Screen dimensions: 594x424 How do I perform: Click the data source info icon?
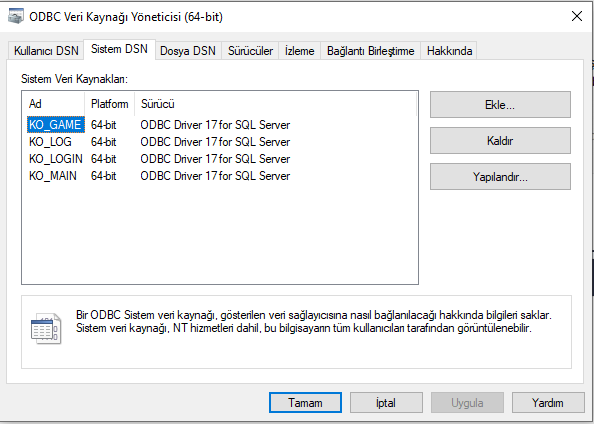point(46,328)
